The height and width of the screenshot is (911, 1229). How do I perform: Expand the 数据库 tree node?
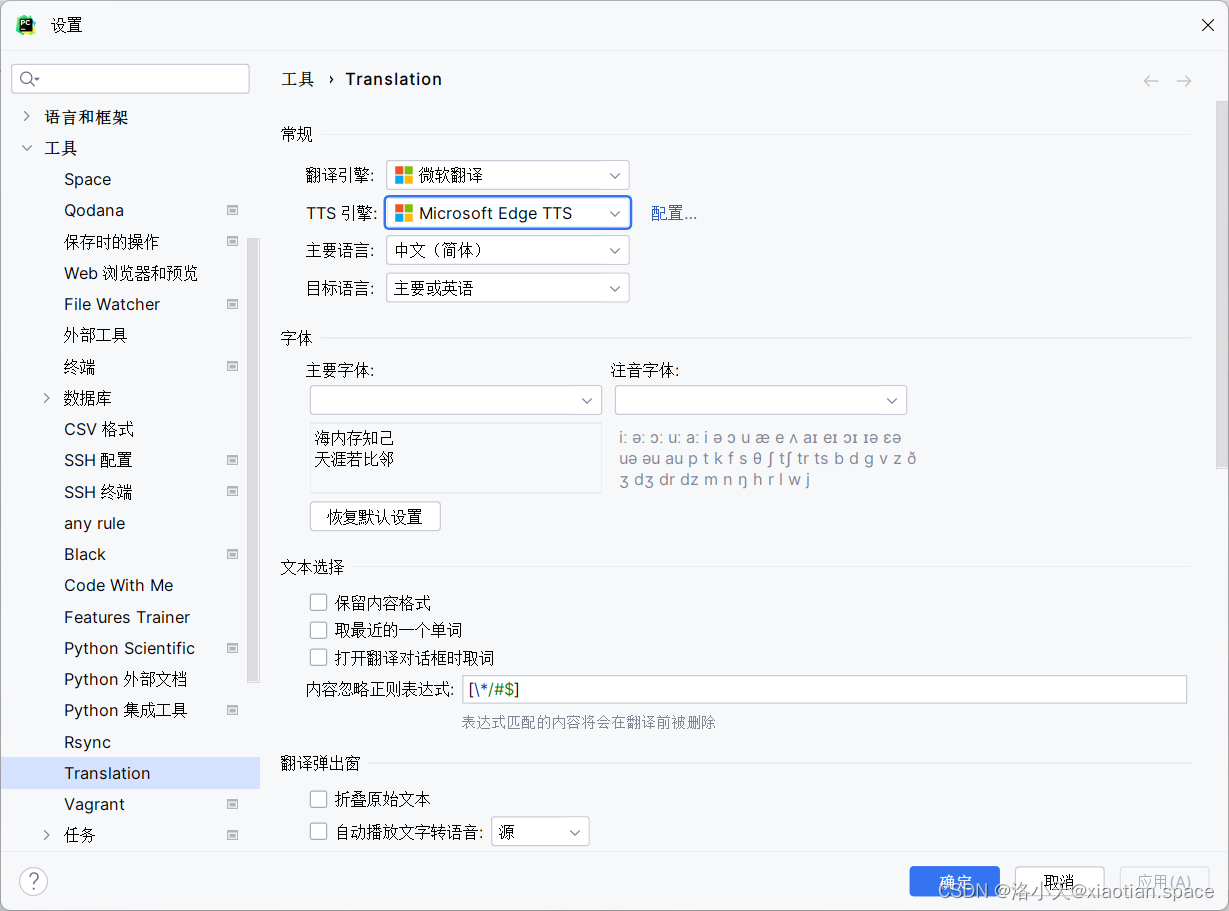46,398
